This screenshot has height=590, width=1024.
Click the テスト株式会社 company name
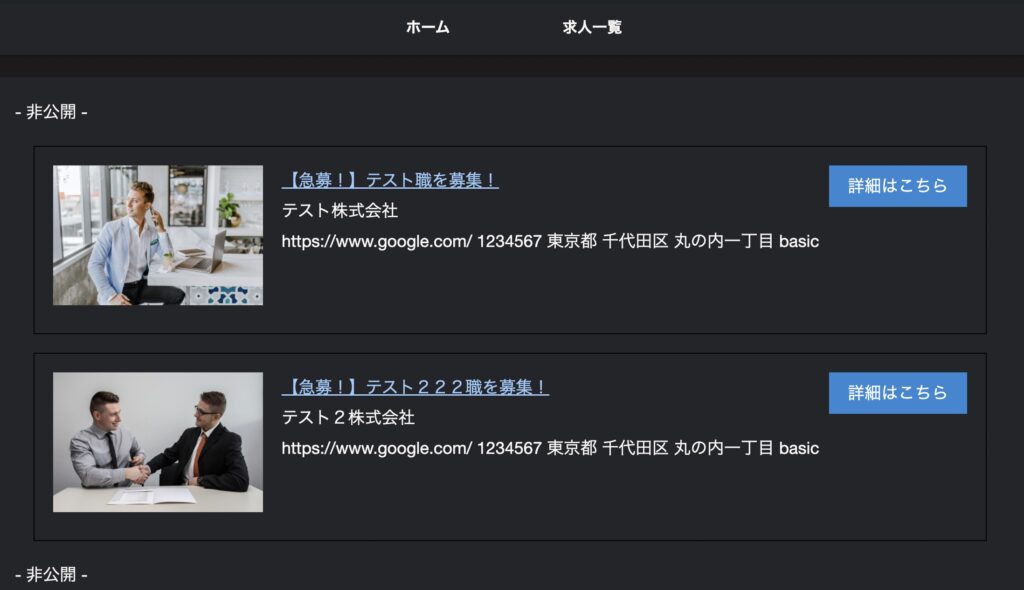click(x=340, y=210)
